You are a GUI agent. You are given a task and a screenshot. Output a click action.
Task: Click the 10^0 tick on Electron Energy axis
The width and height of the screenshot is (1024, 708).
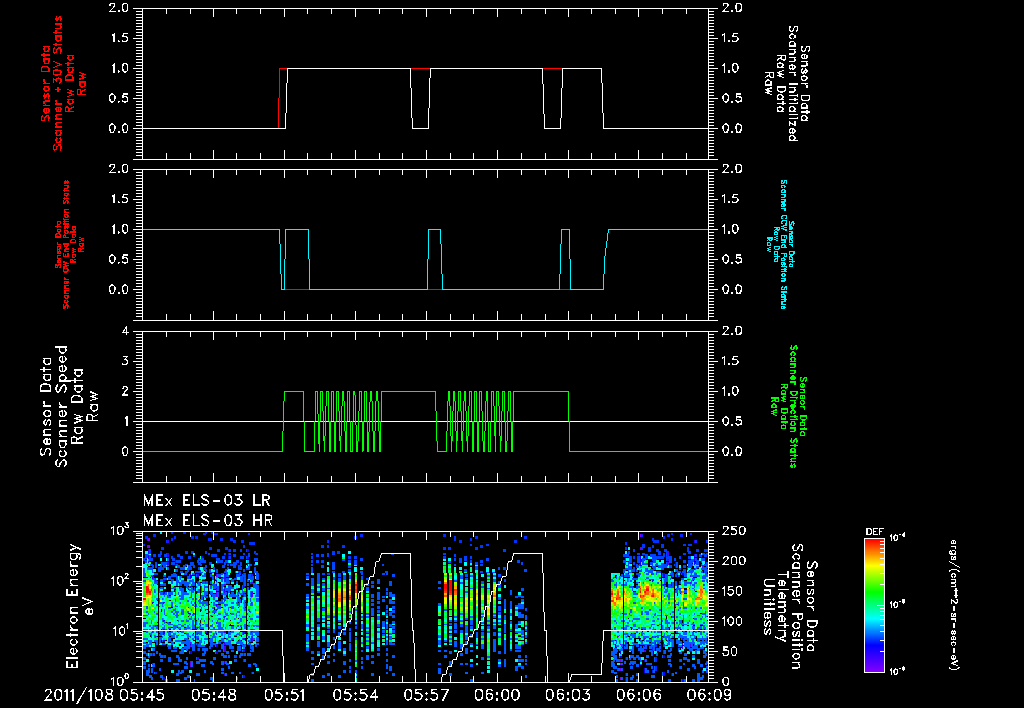[120, 679]
